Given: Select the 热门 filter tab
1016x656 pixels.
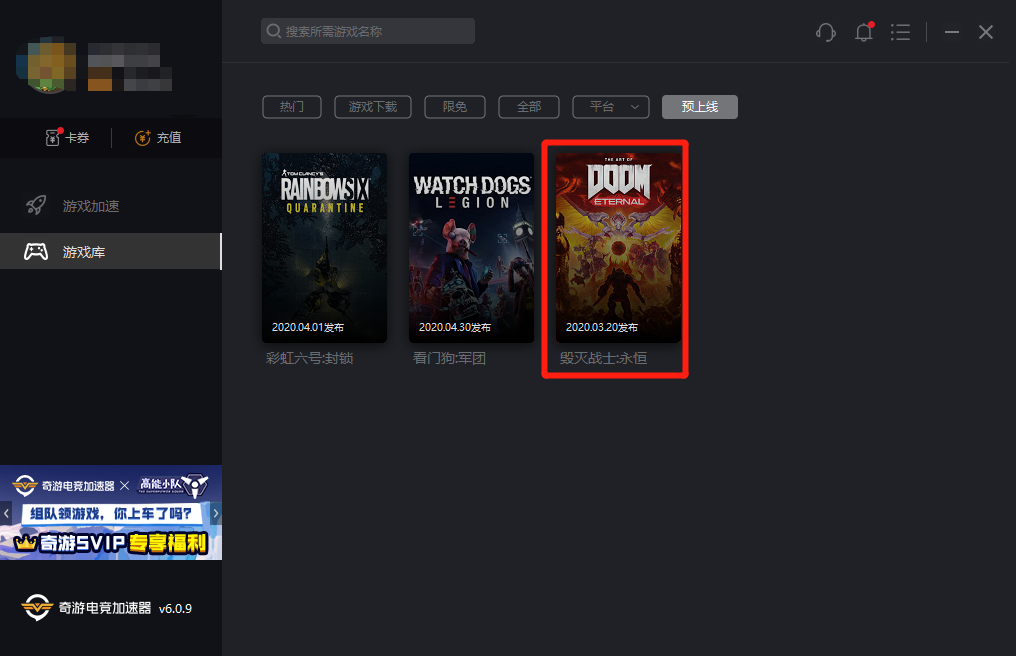Looking at the screenshot, I should 292,107.
